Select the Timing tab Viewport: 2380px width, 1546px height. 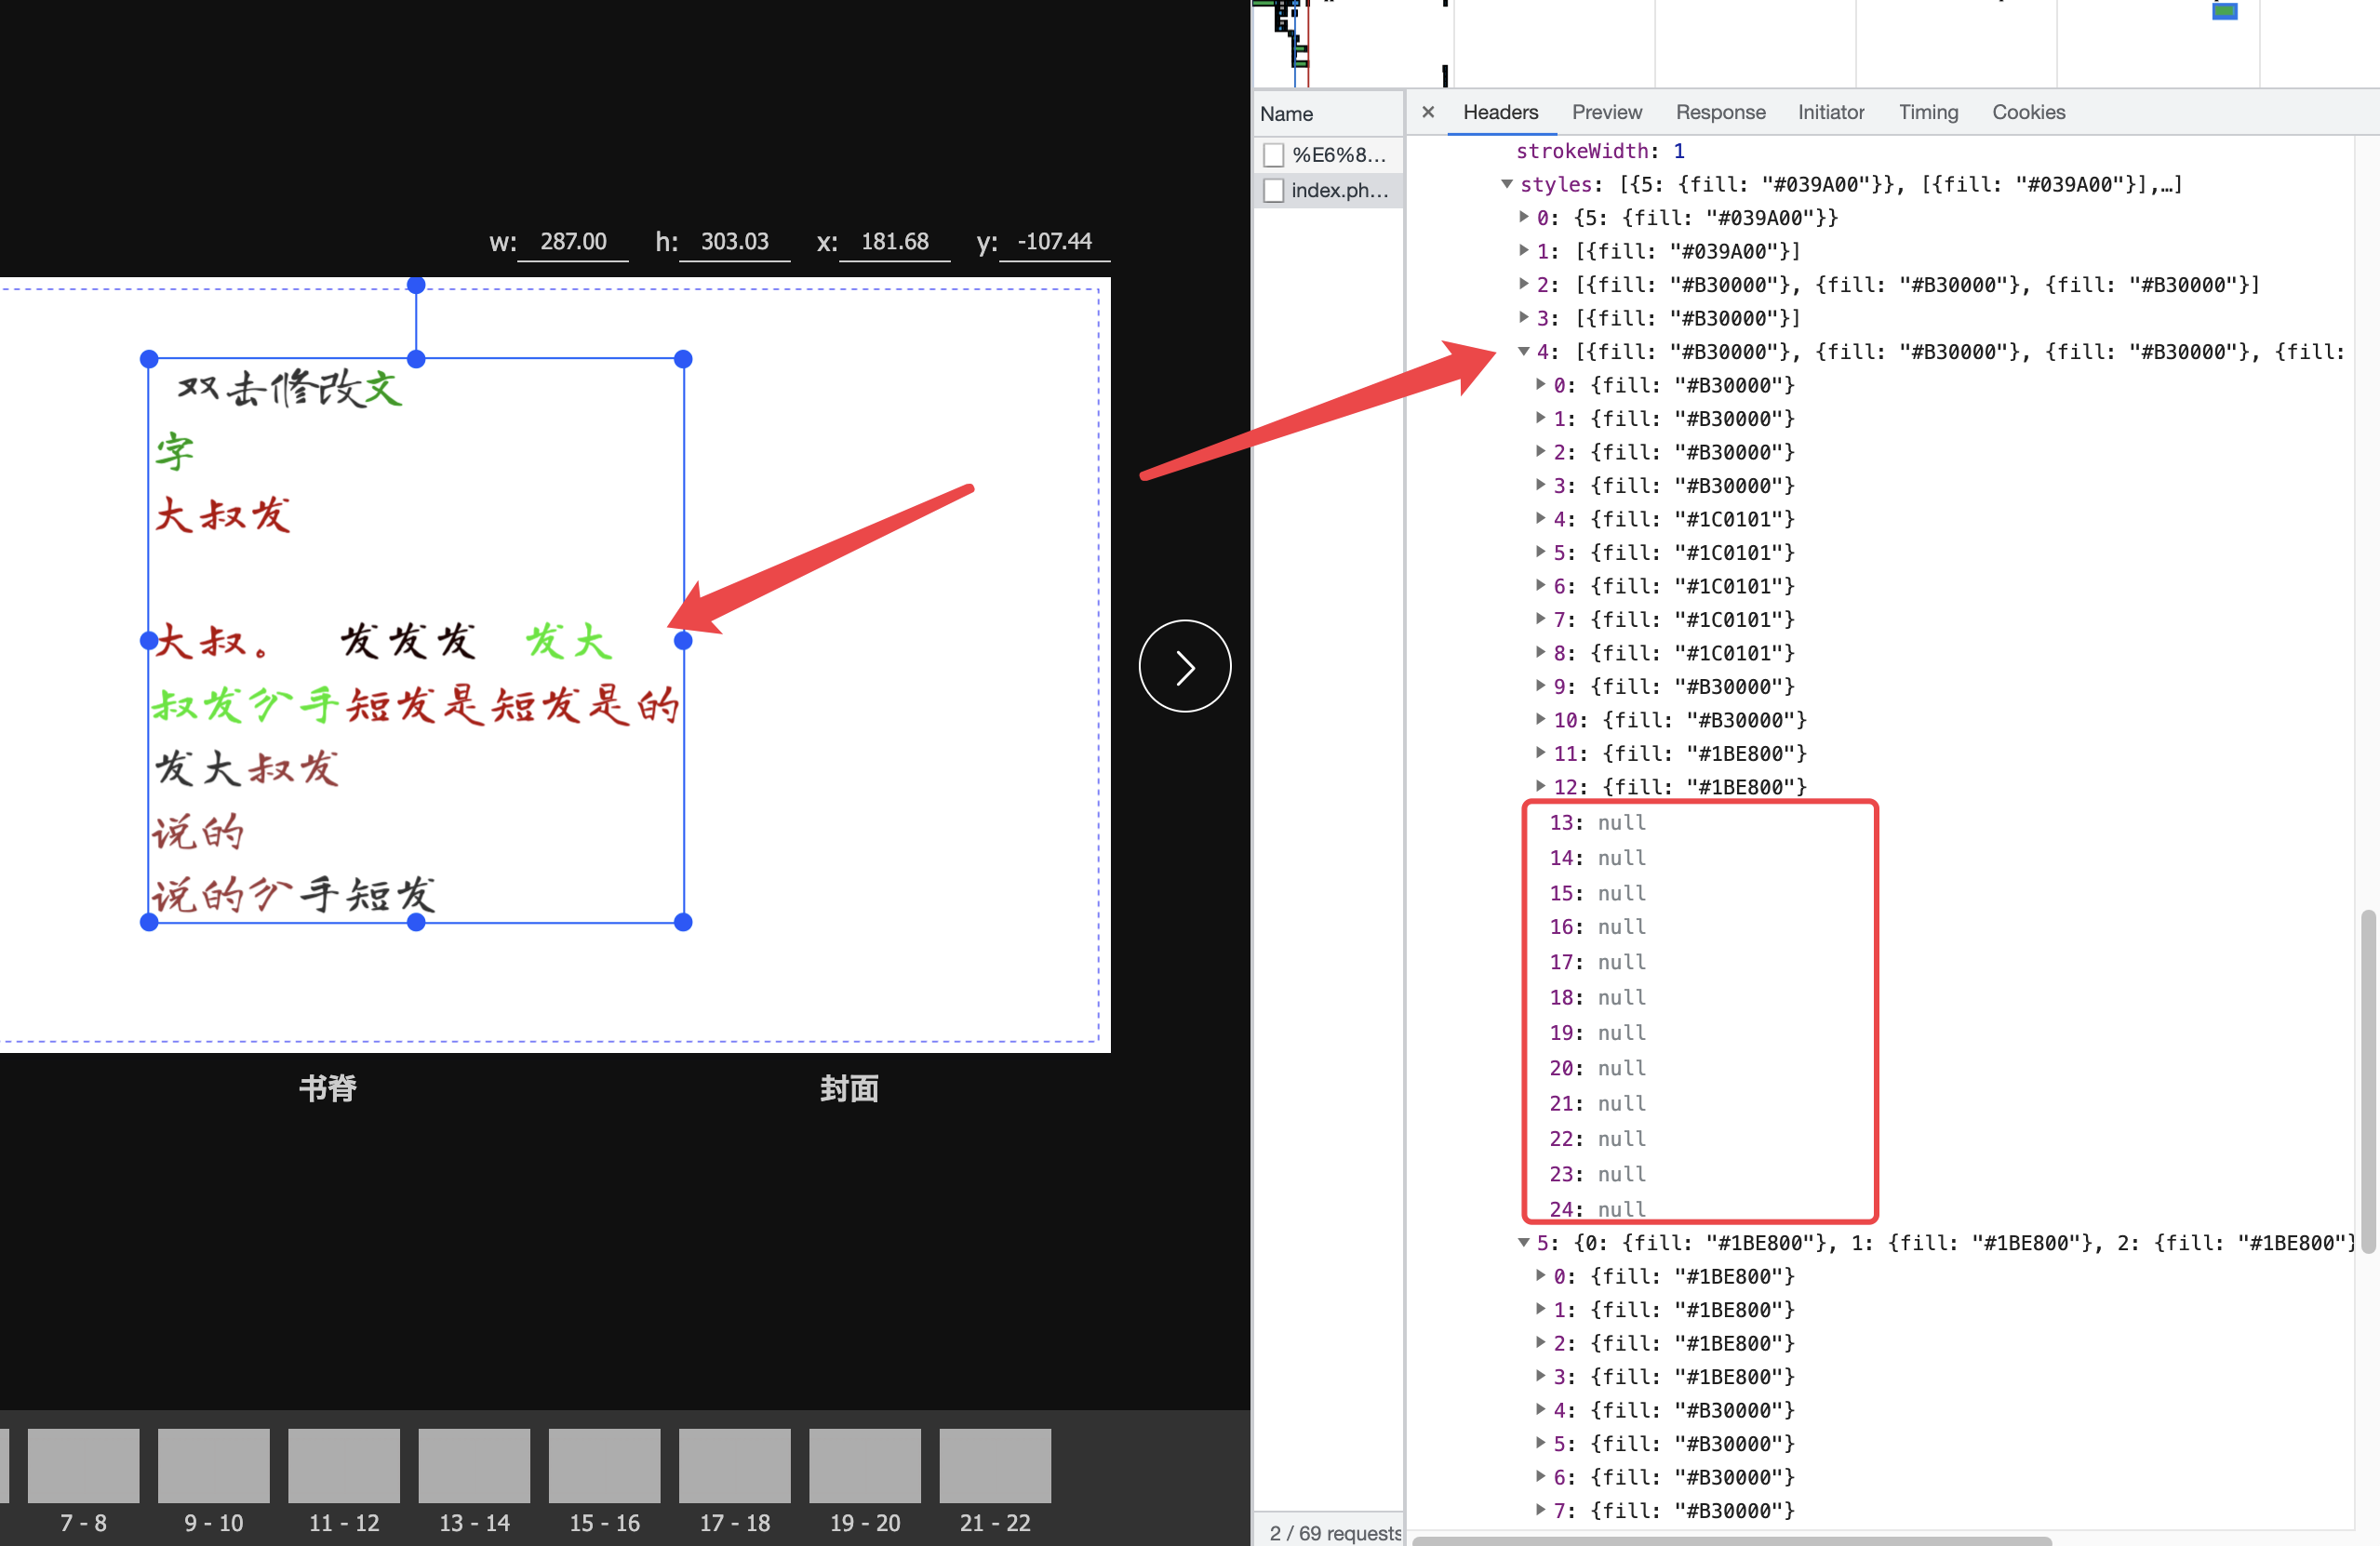pos(1928,111)
